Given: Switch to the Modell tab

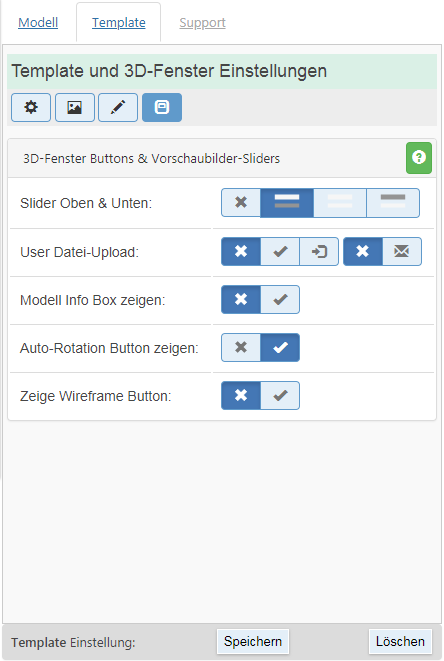Looking at the screenshot, I should coord(38,22).
